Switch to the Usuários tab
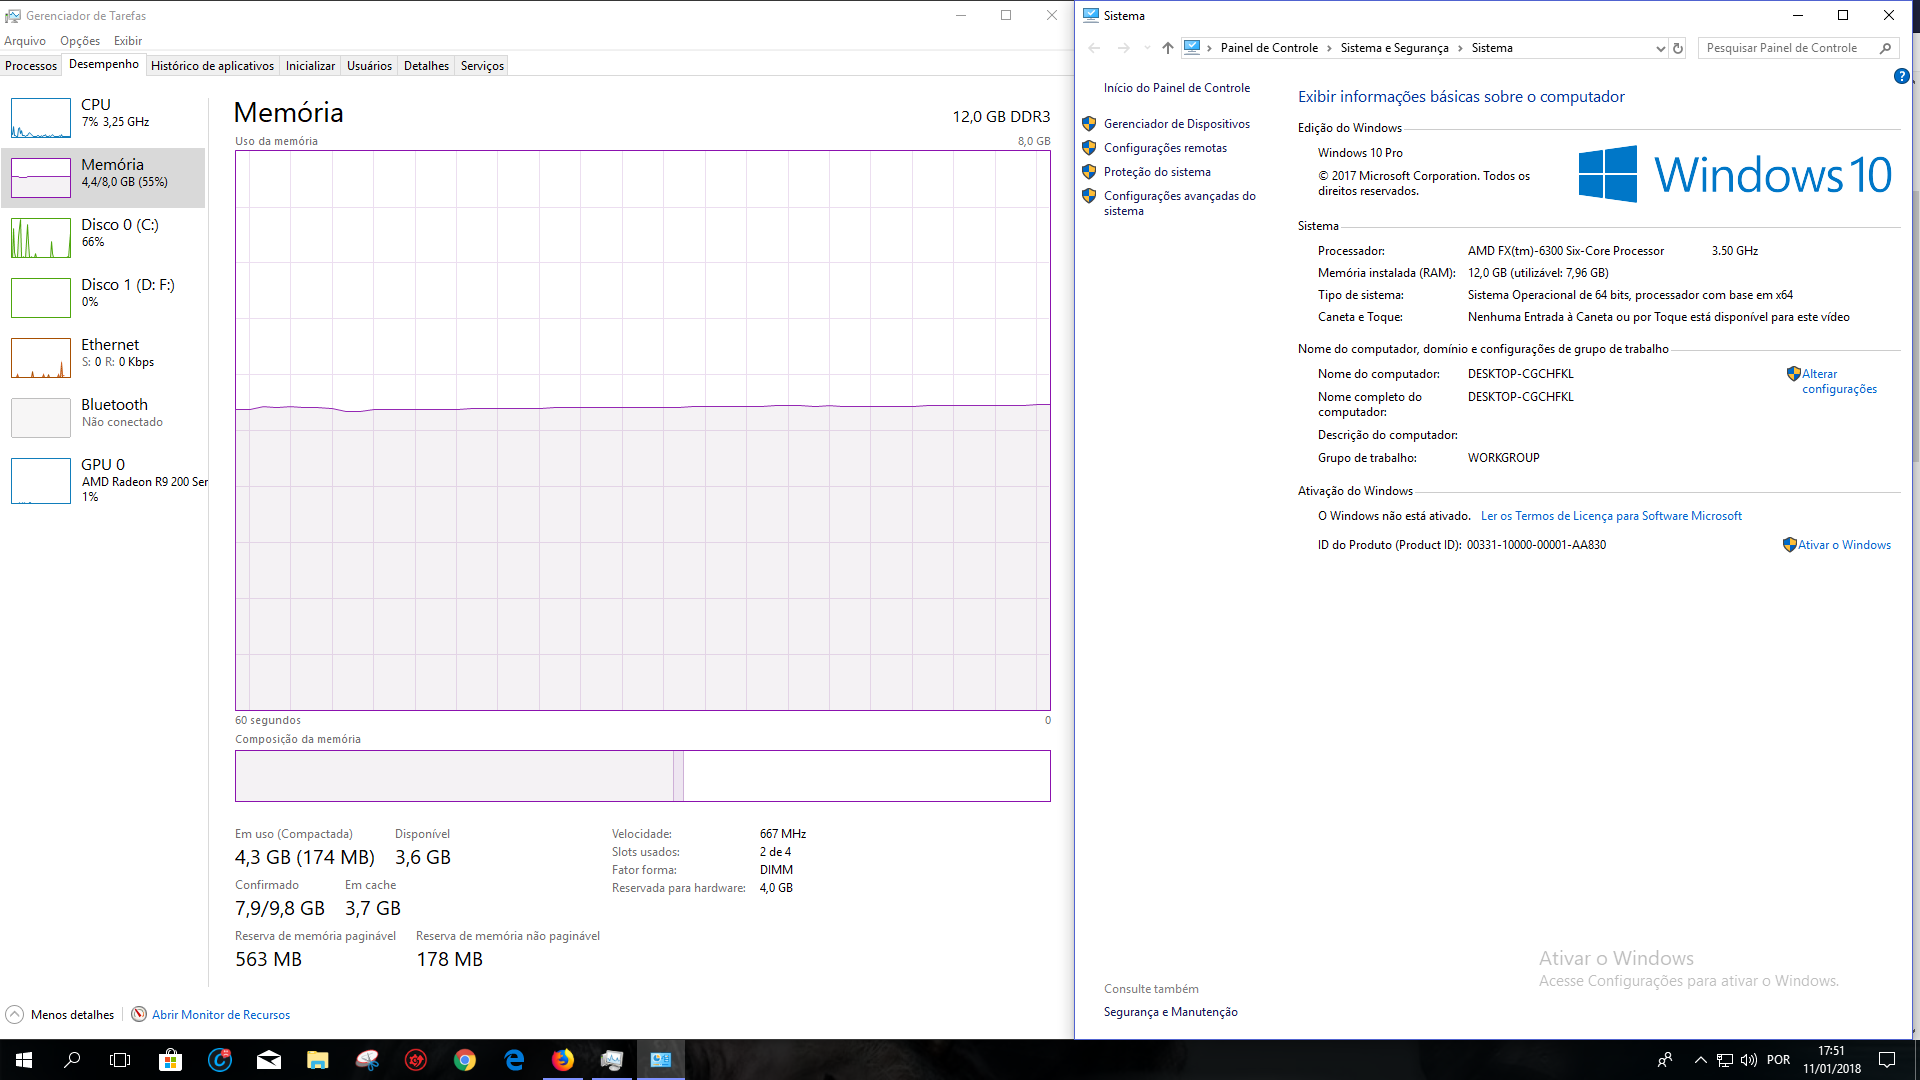The width and height of the screenshot is (1920, 1080). pyautogui.click(x=369, y=66)
